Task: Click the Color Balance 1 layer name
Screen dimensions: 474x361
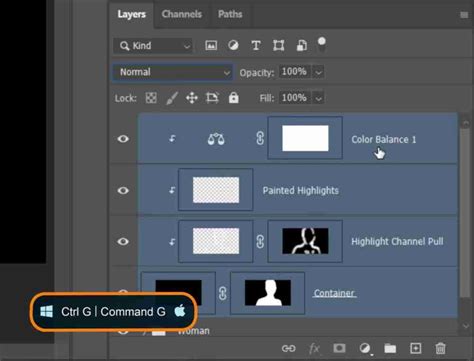Action: tap(384, 139)
